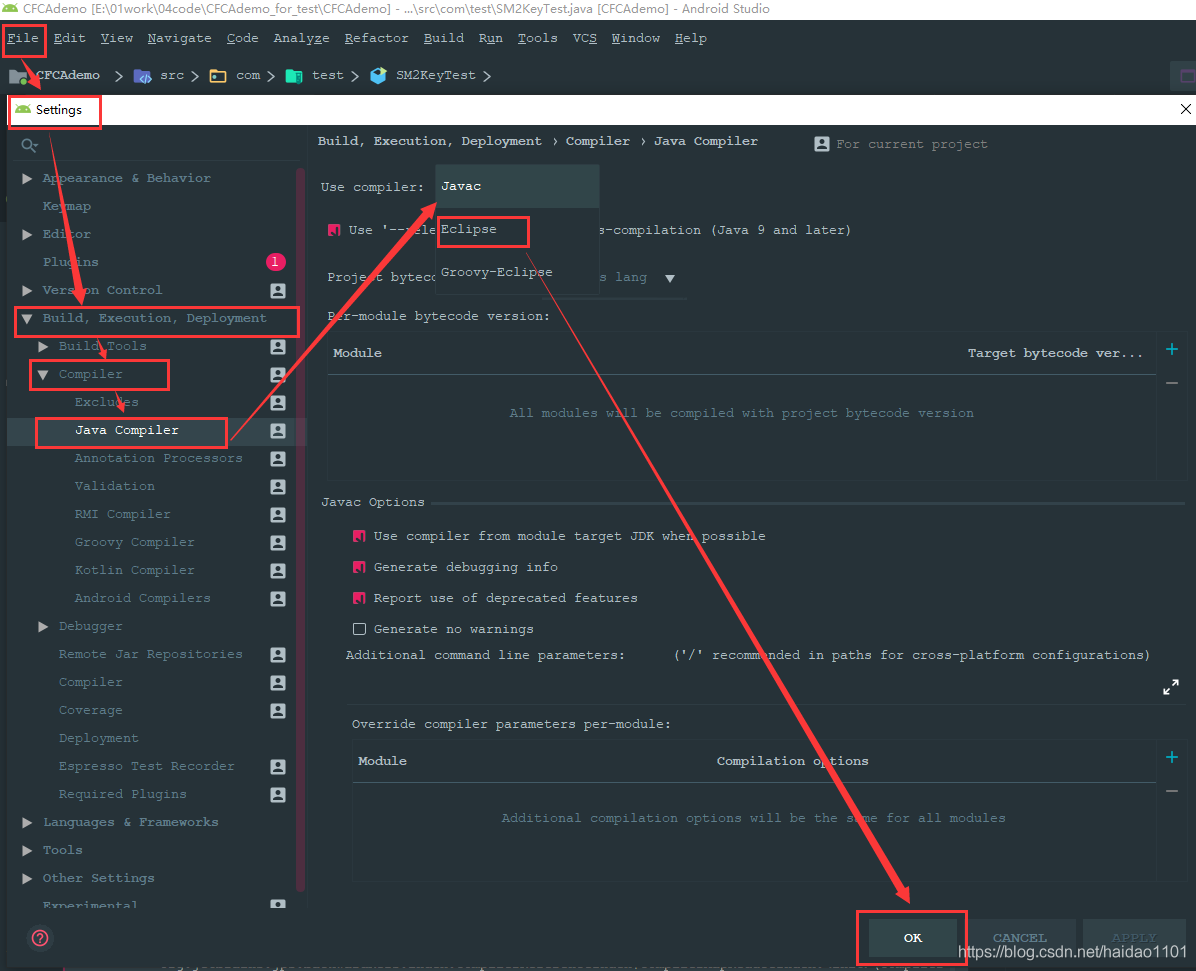Image resolution: width=1196 pixels, height=971 pixels.
Task: Click the CANCEL button
Action: coord(1020,938)
